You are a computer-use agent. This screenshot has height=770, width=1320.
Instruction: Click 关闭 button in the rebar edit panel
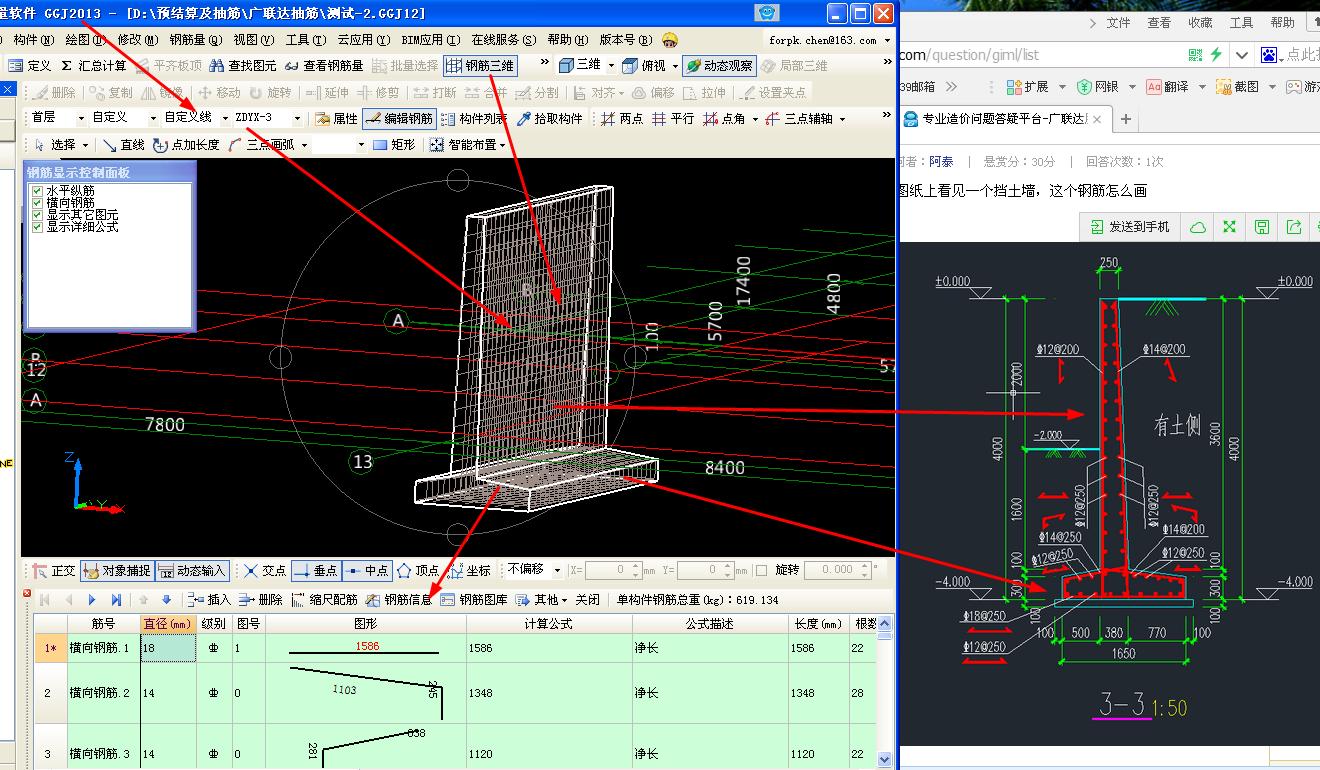[x=587, y=600]
